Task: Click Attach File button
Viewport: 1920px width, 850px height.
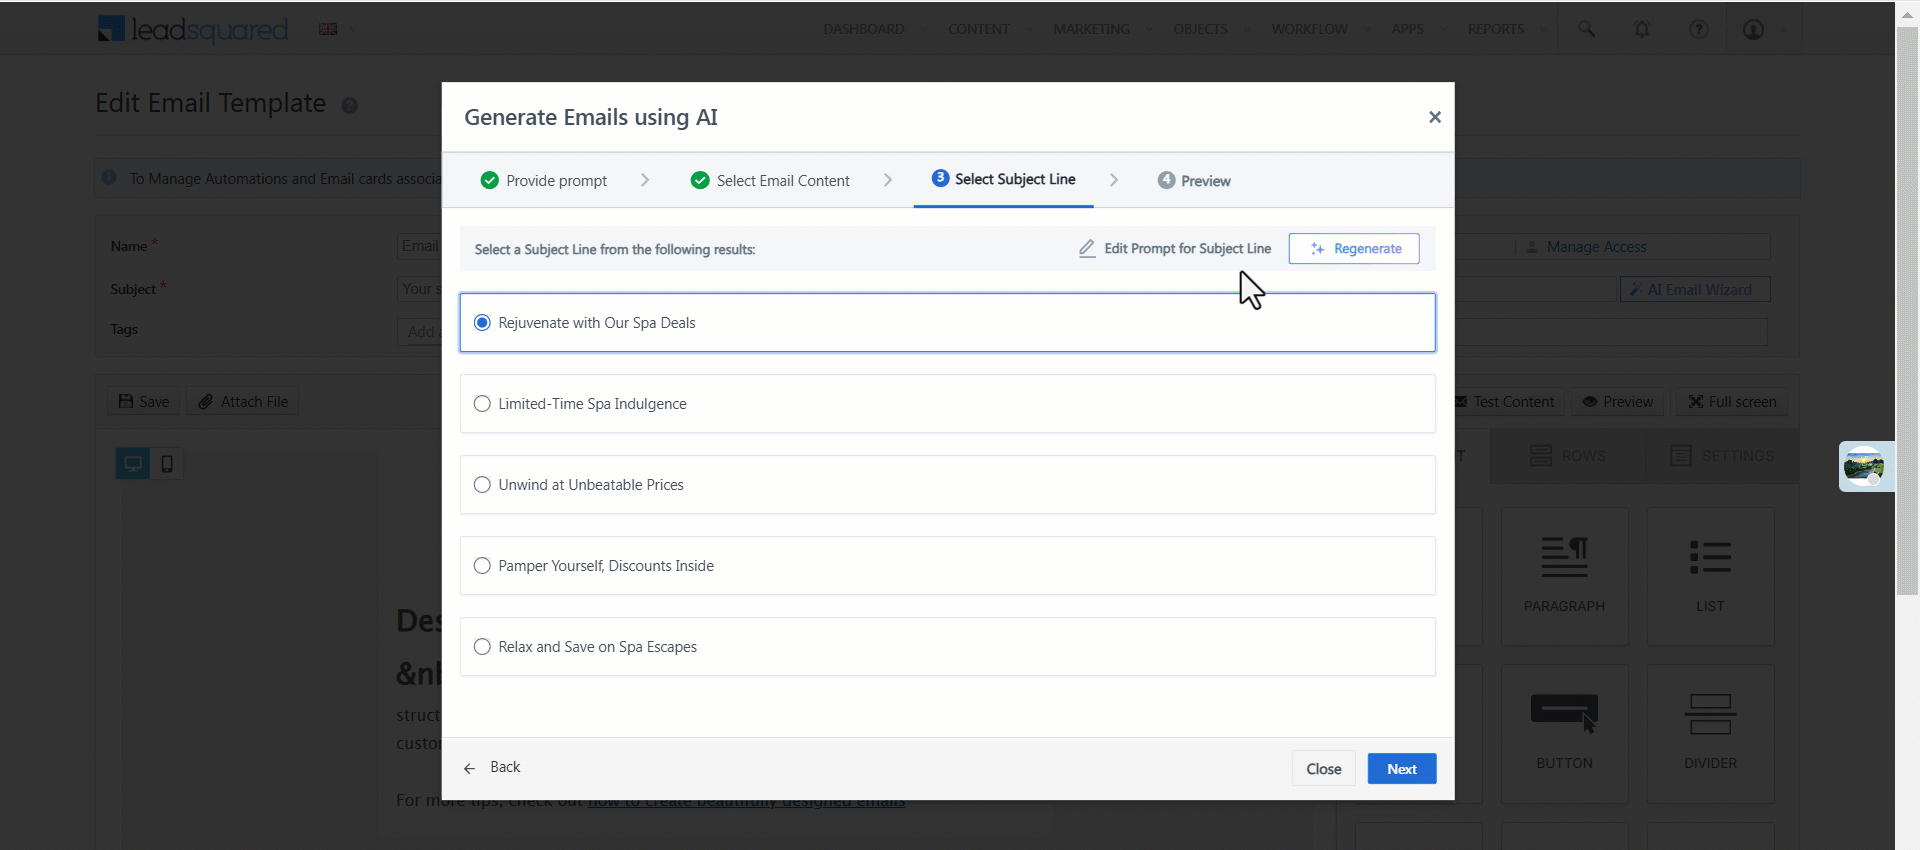Action: pyautogui.click(x=243, y=401)
